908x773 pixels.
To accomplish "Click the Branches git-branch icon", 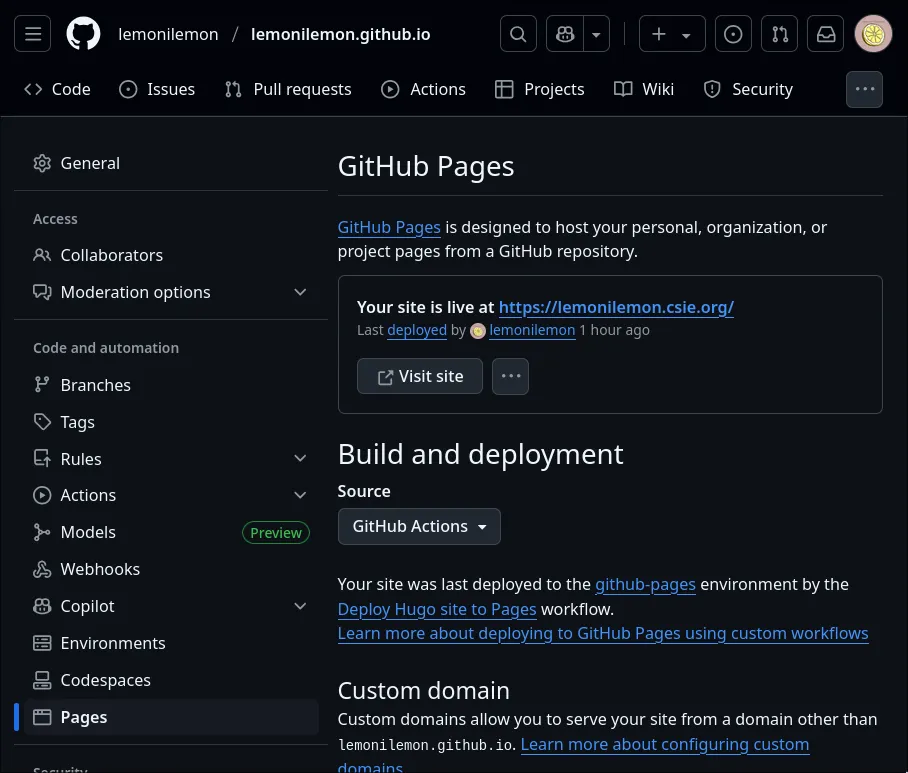I will click(x=42, y=385).
